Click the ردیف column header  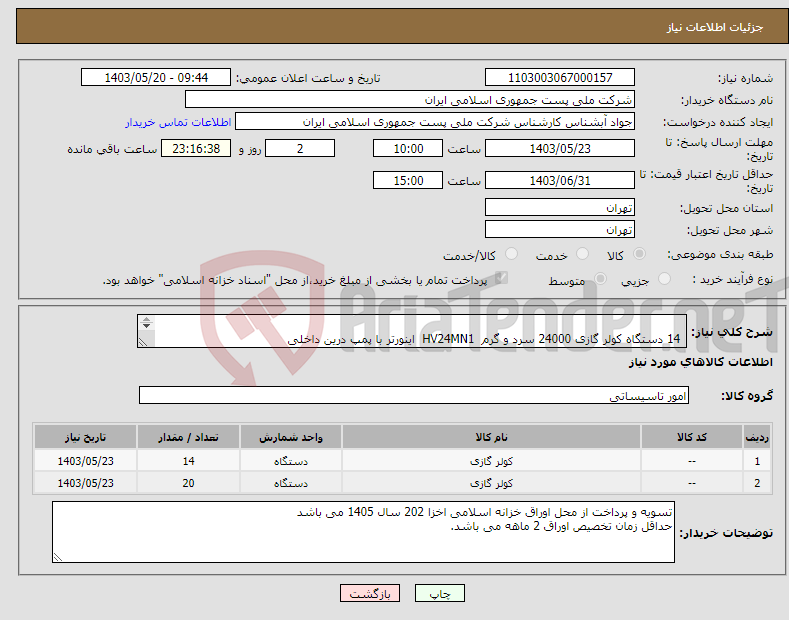(757, 437)
